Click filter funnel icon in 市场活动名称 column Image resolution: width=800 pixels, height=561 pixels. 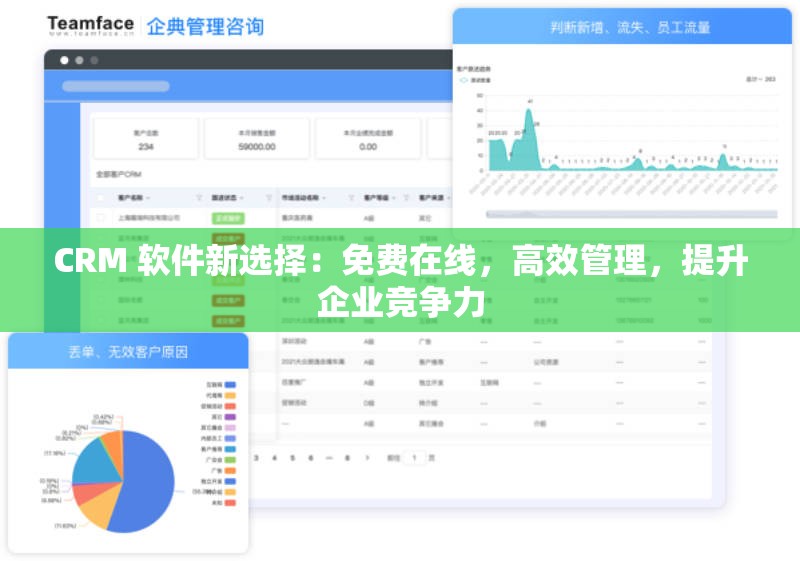pos(351,198)
